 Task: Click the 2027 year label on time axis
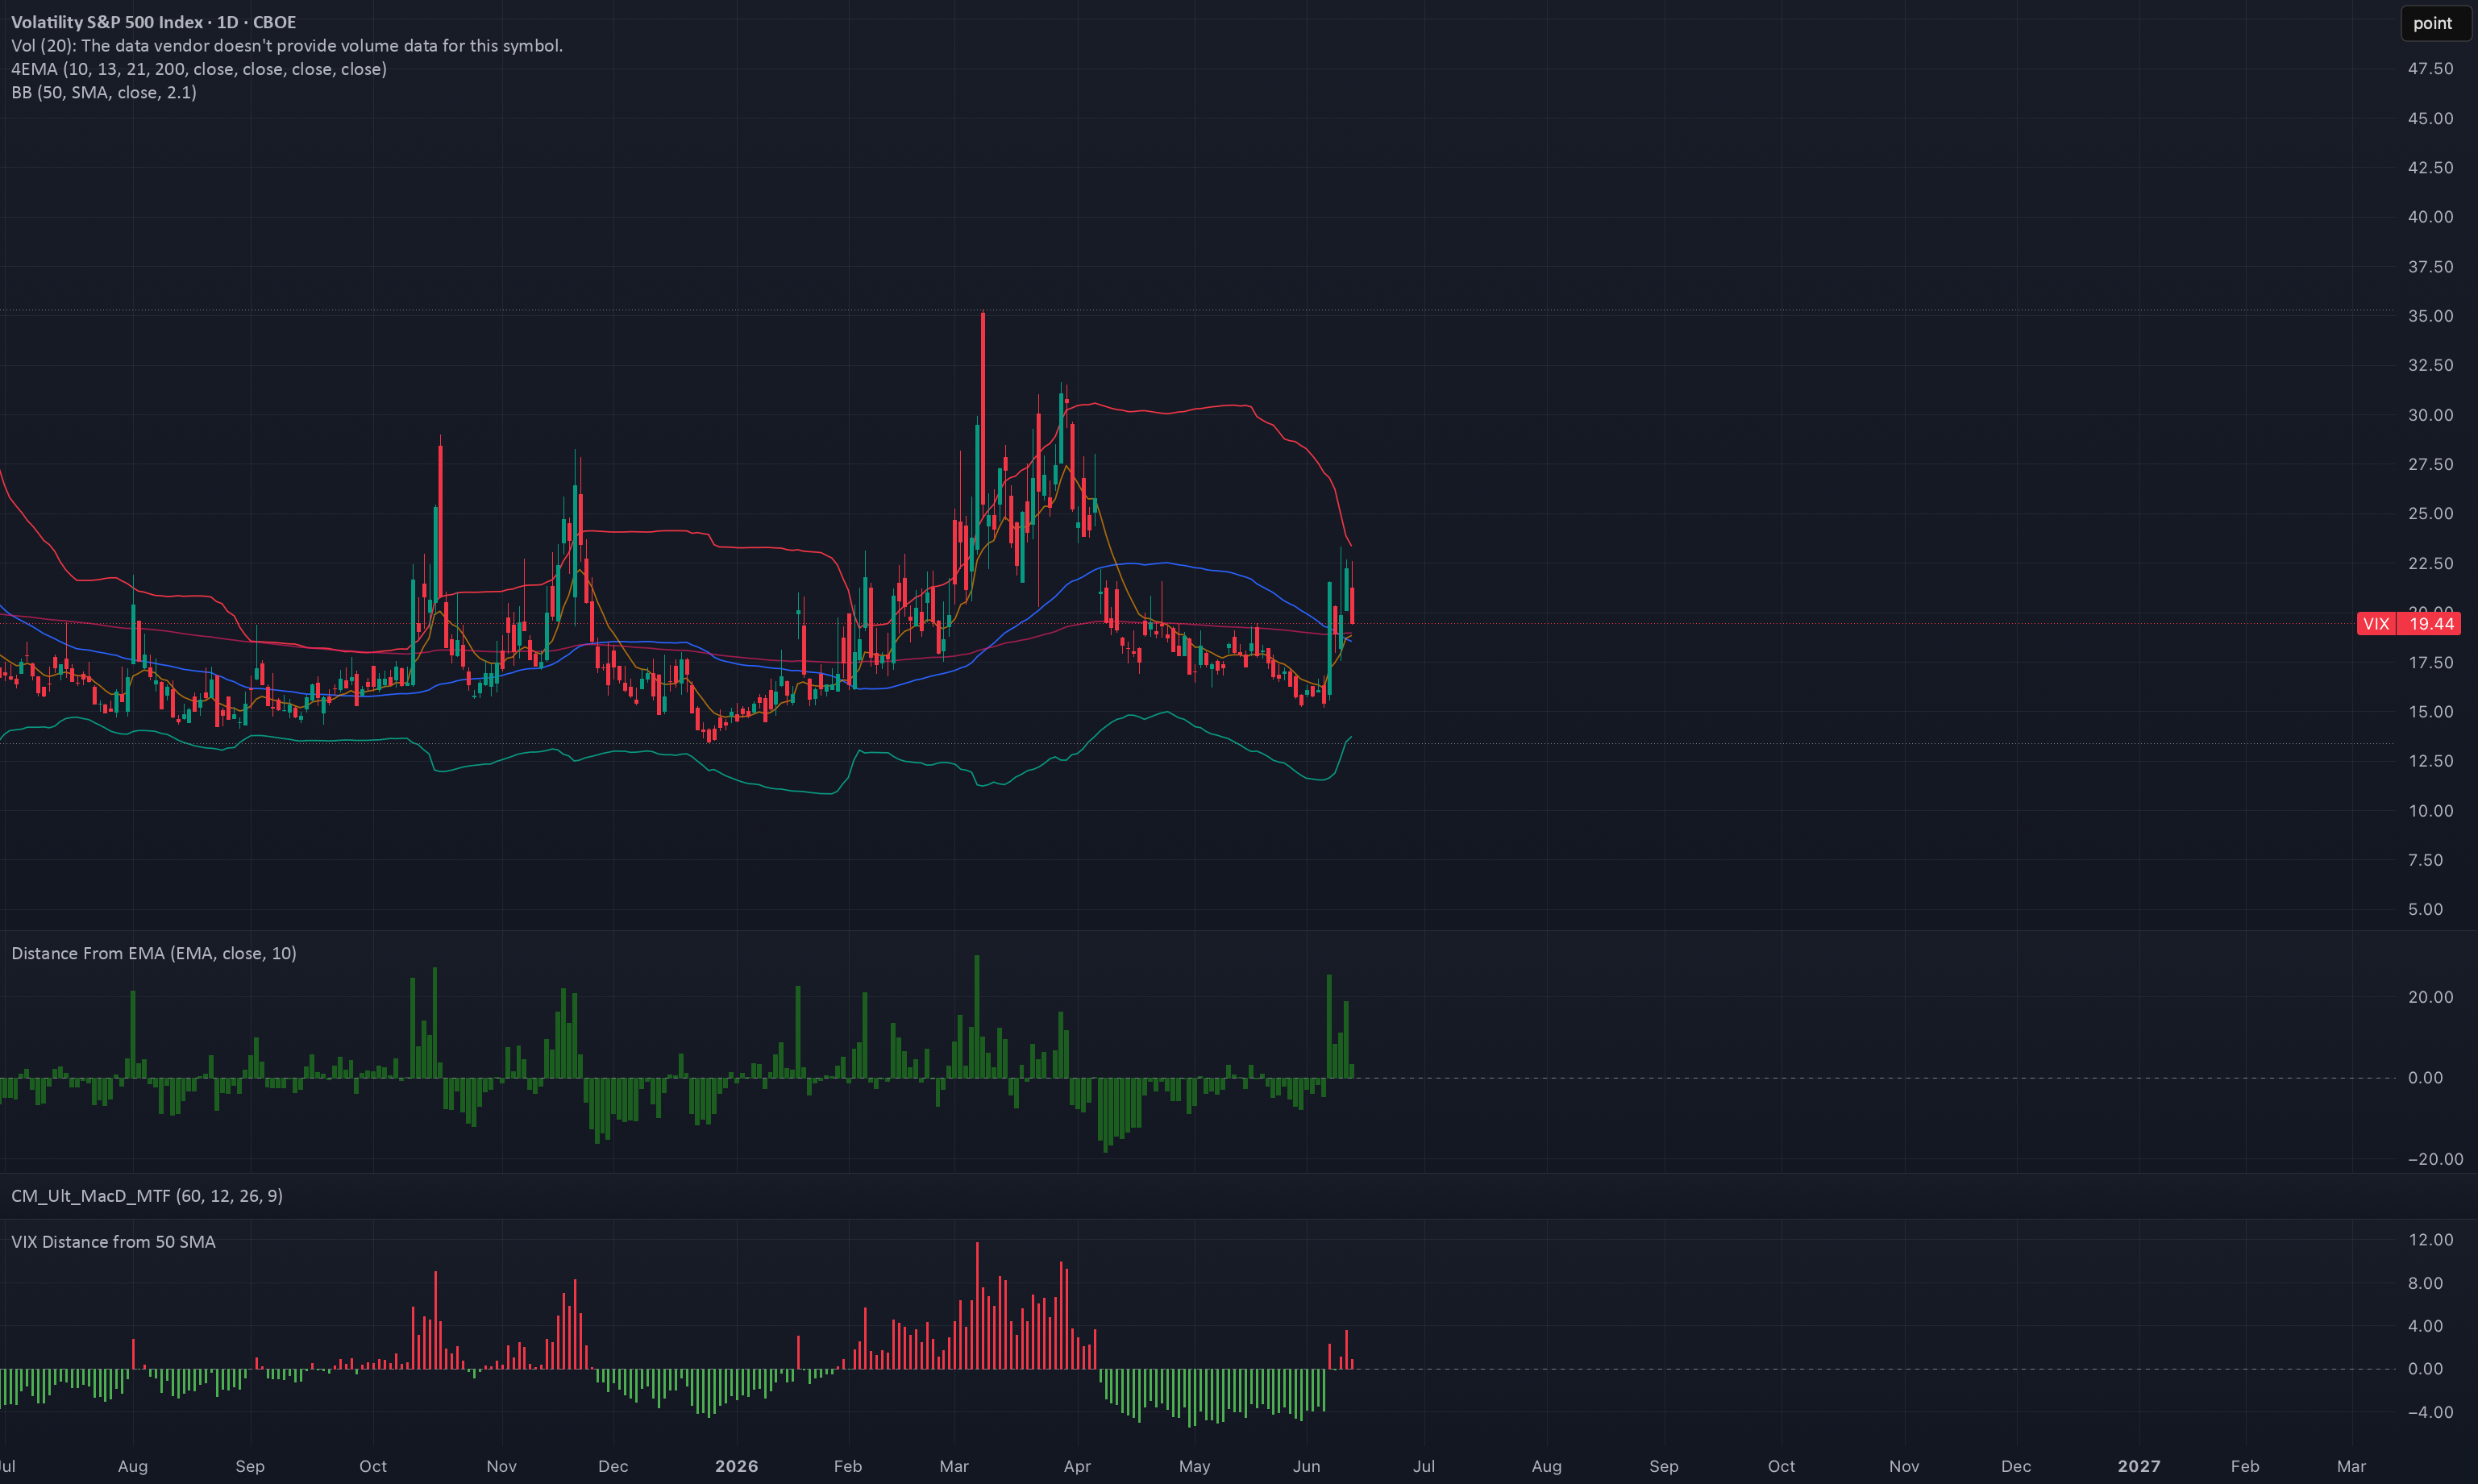point(2139,1466)
